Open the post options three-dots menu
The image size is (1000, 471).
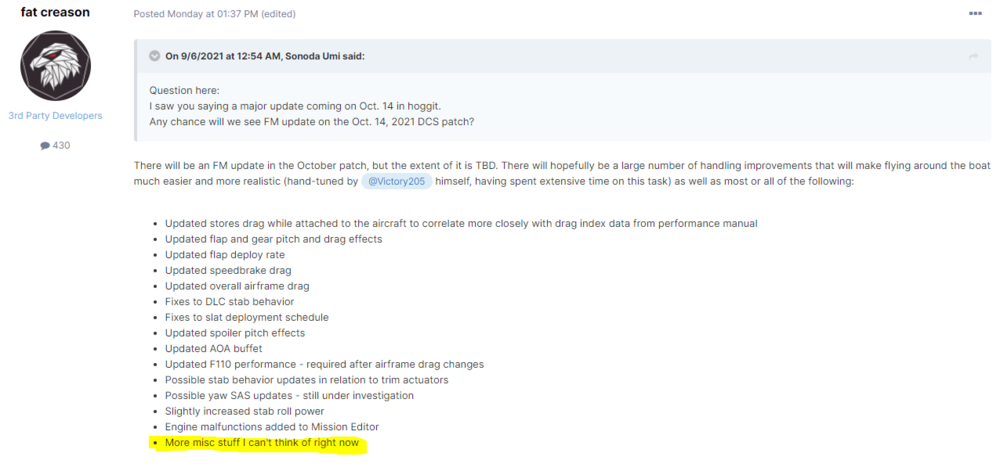point(975,13)
